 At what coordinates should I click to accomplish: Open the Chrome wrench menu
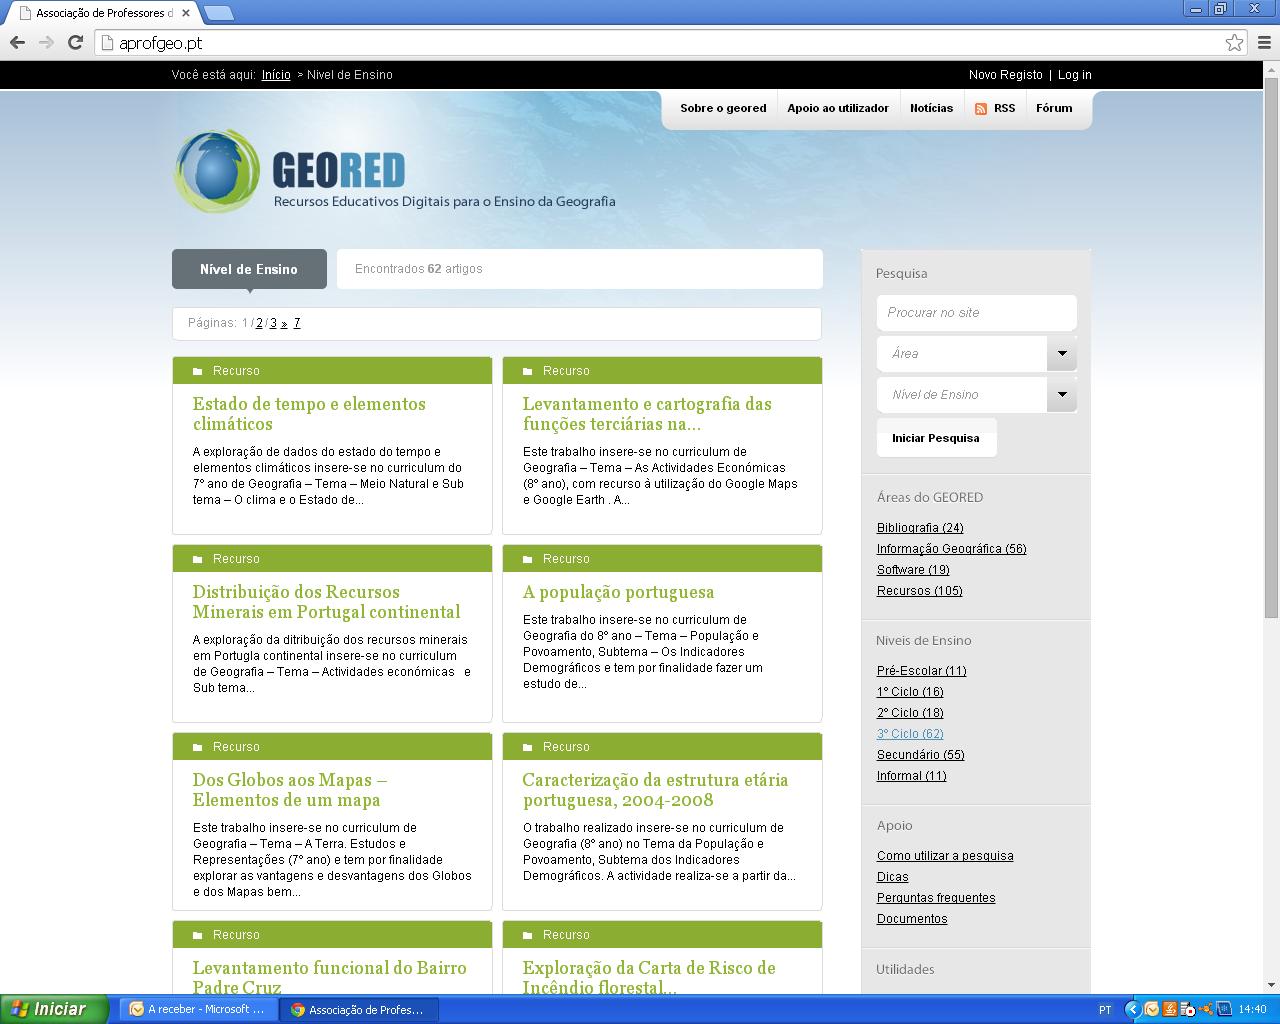pyautogui.click(x=1264, y=42)
